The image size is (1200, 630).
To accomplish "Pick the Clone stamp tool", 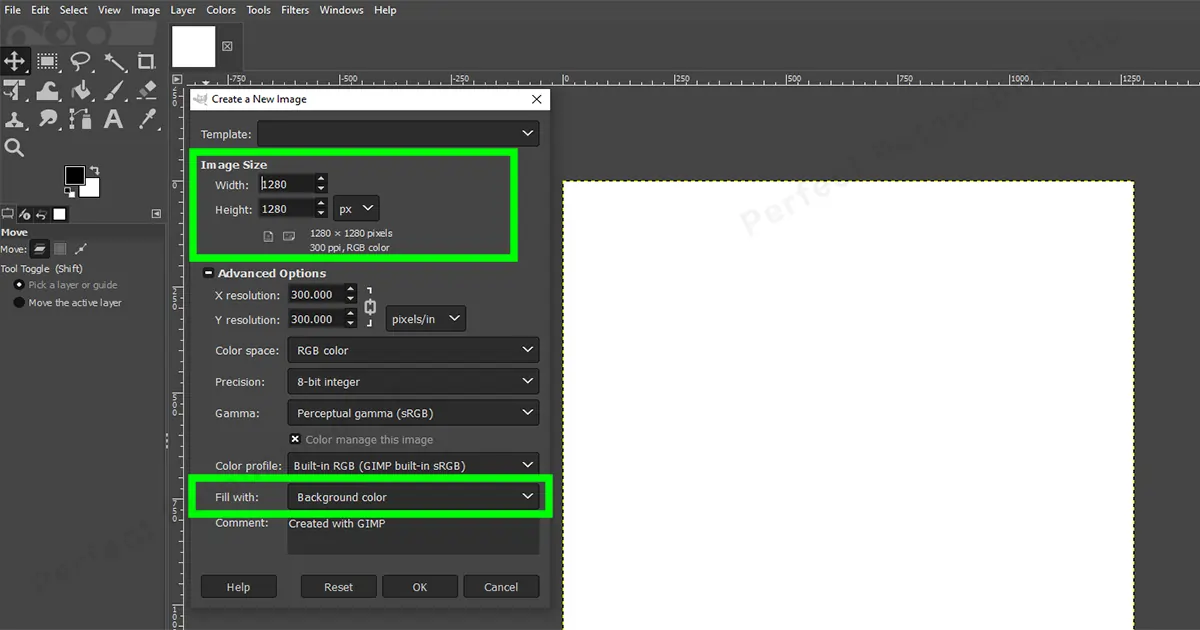I will coord(16,120).
